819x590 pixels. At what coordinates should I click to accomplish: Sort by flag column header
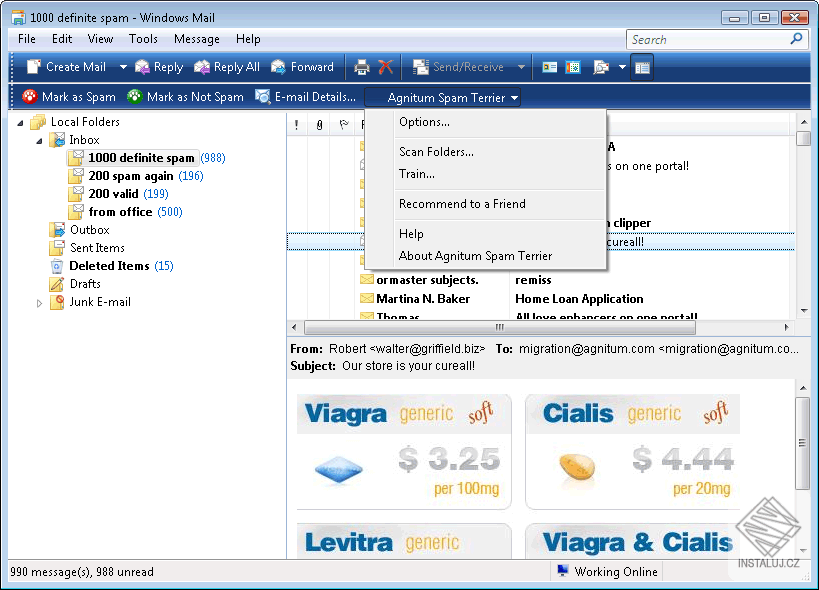click(344, 125)
